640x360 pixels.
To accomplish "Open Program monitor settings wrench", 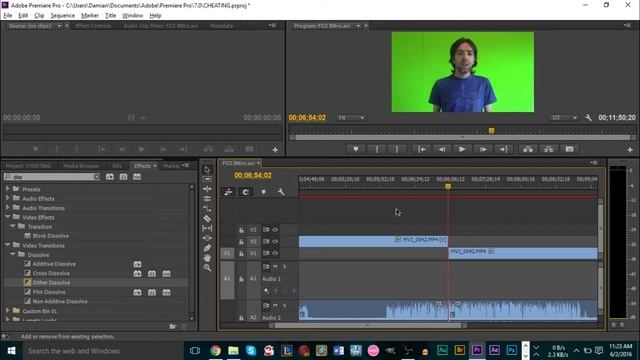I will click(588, 118).
